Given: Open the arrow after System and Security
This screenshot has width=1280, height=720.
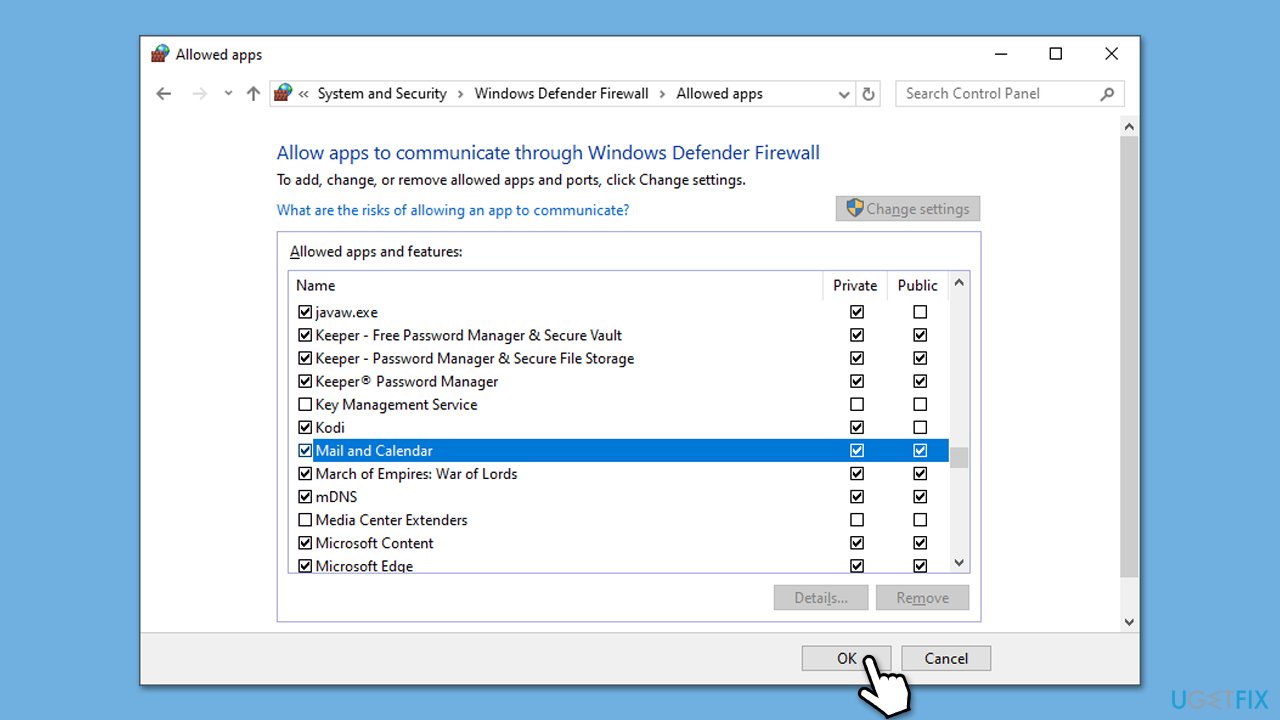Looking at the screenshot, I should point(461,94).
